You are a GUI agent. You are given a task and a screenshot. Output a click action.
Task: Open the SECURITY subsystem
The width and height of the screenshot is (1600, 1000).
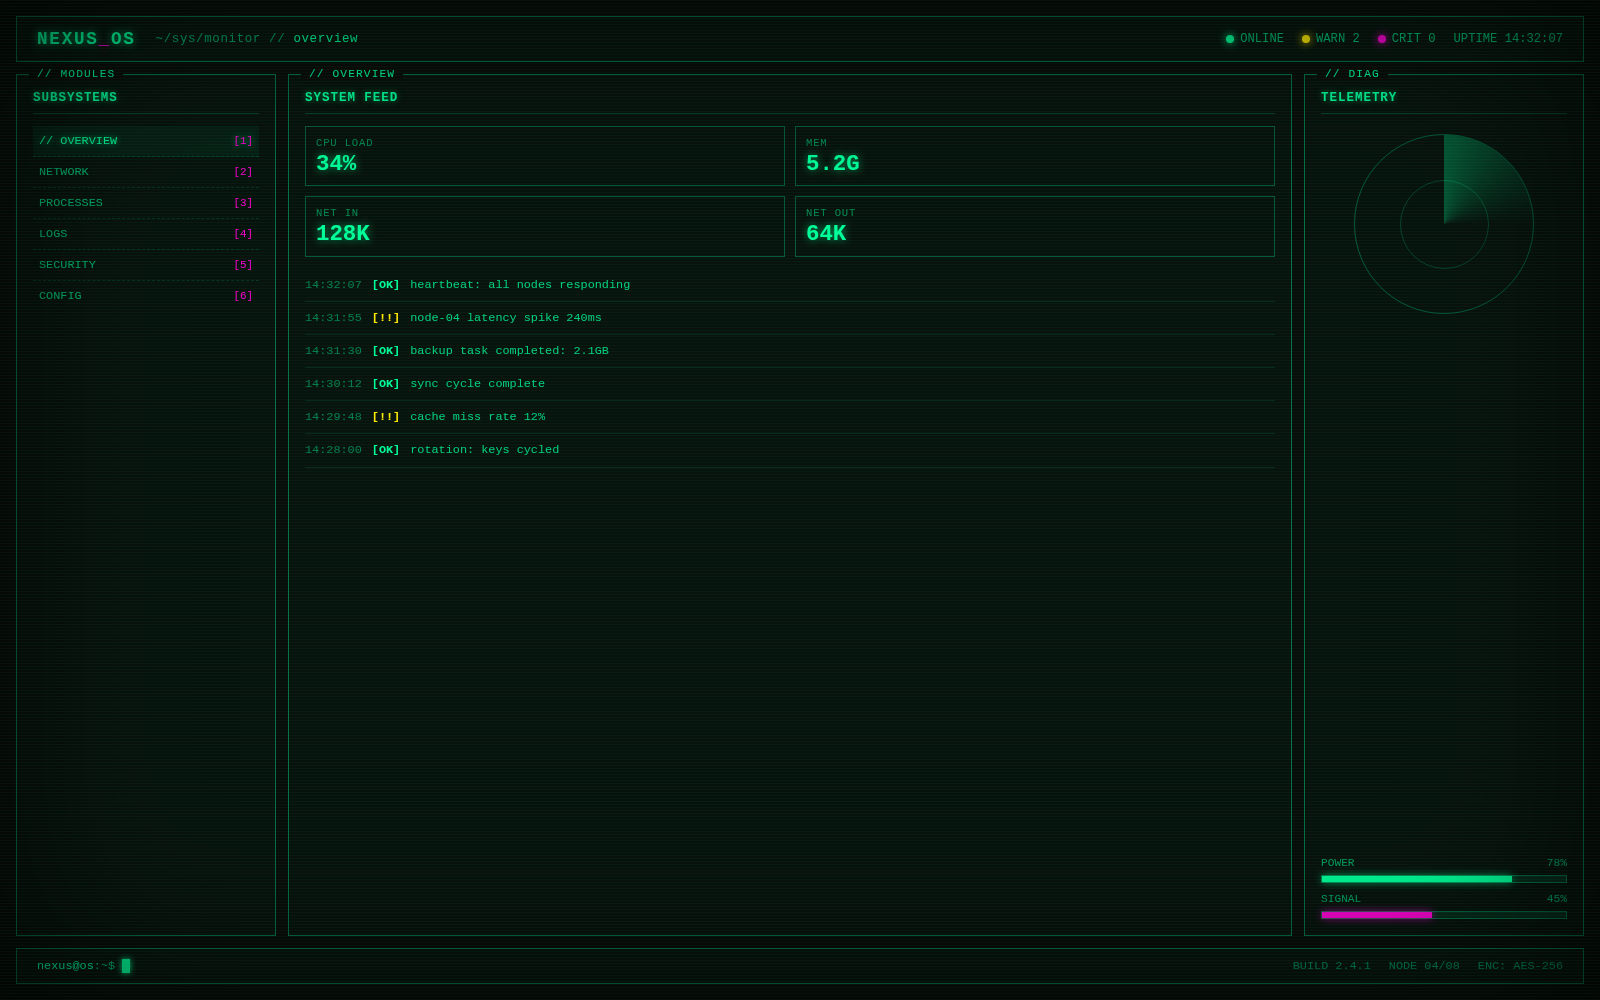146,265
